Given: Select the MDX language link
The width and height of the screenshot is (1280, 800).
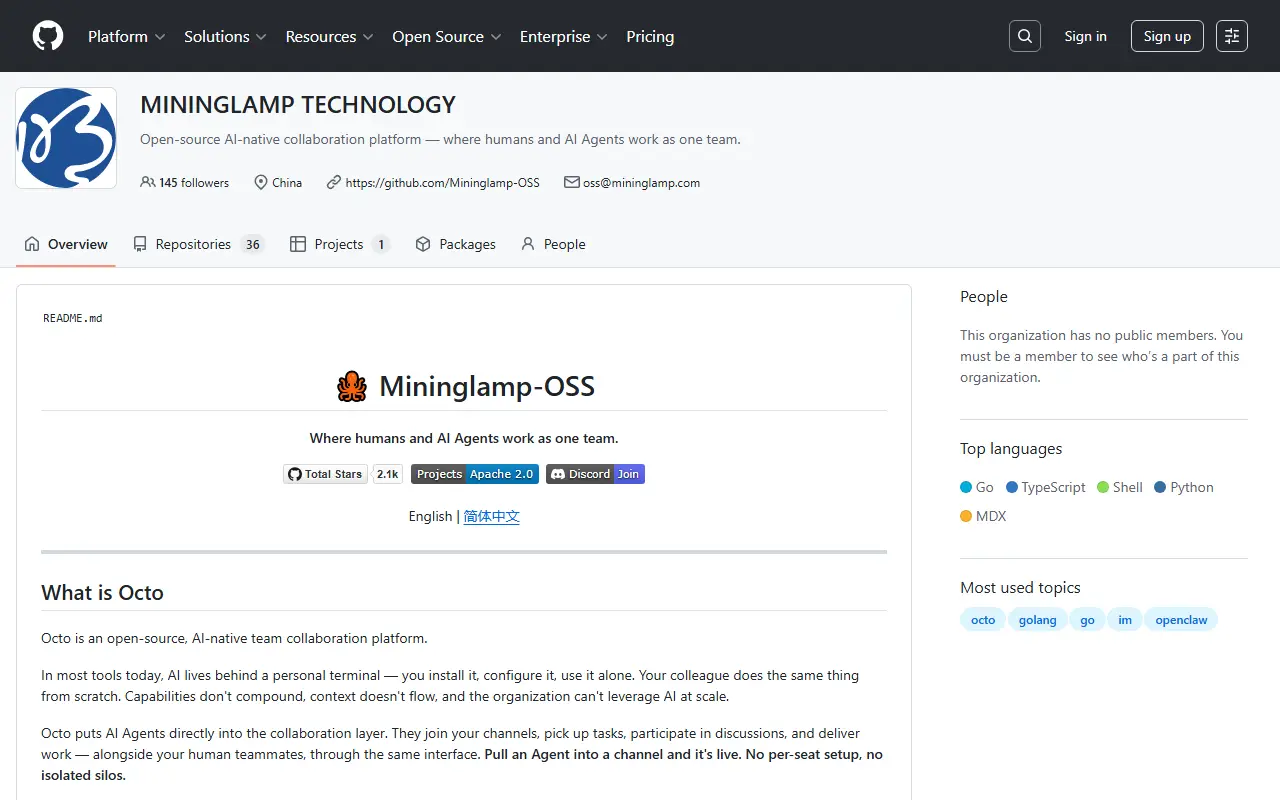Looking at the screenshot, I should pos(983,516).
